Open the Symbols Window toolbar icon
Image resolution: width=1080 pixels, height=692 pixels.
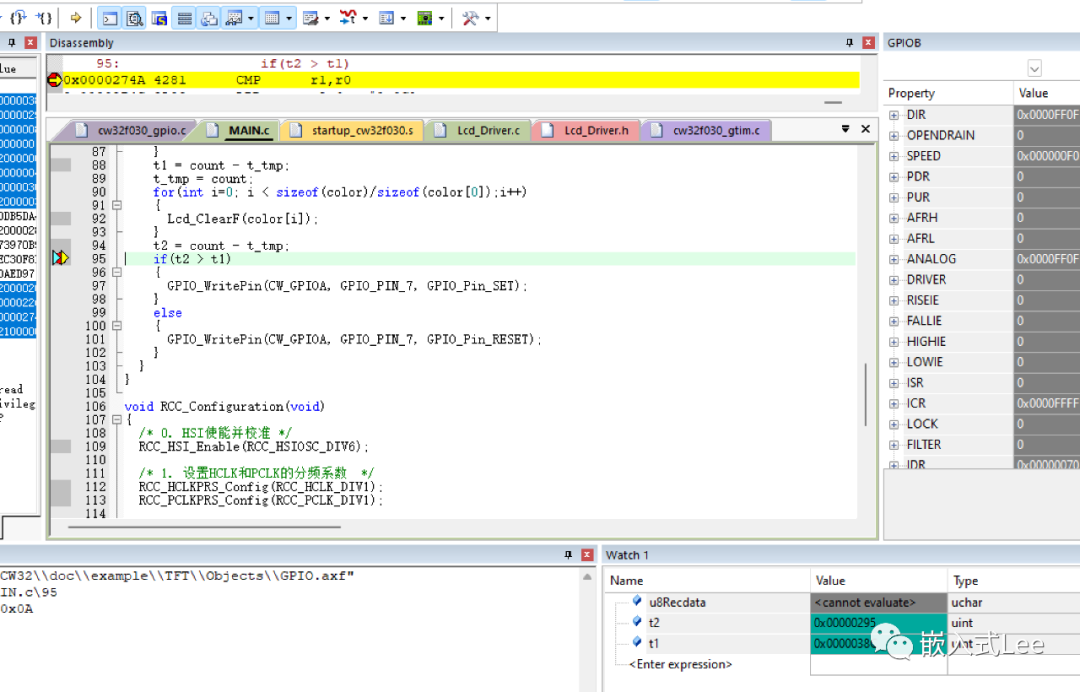click(160, 17)
